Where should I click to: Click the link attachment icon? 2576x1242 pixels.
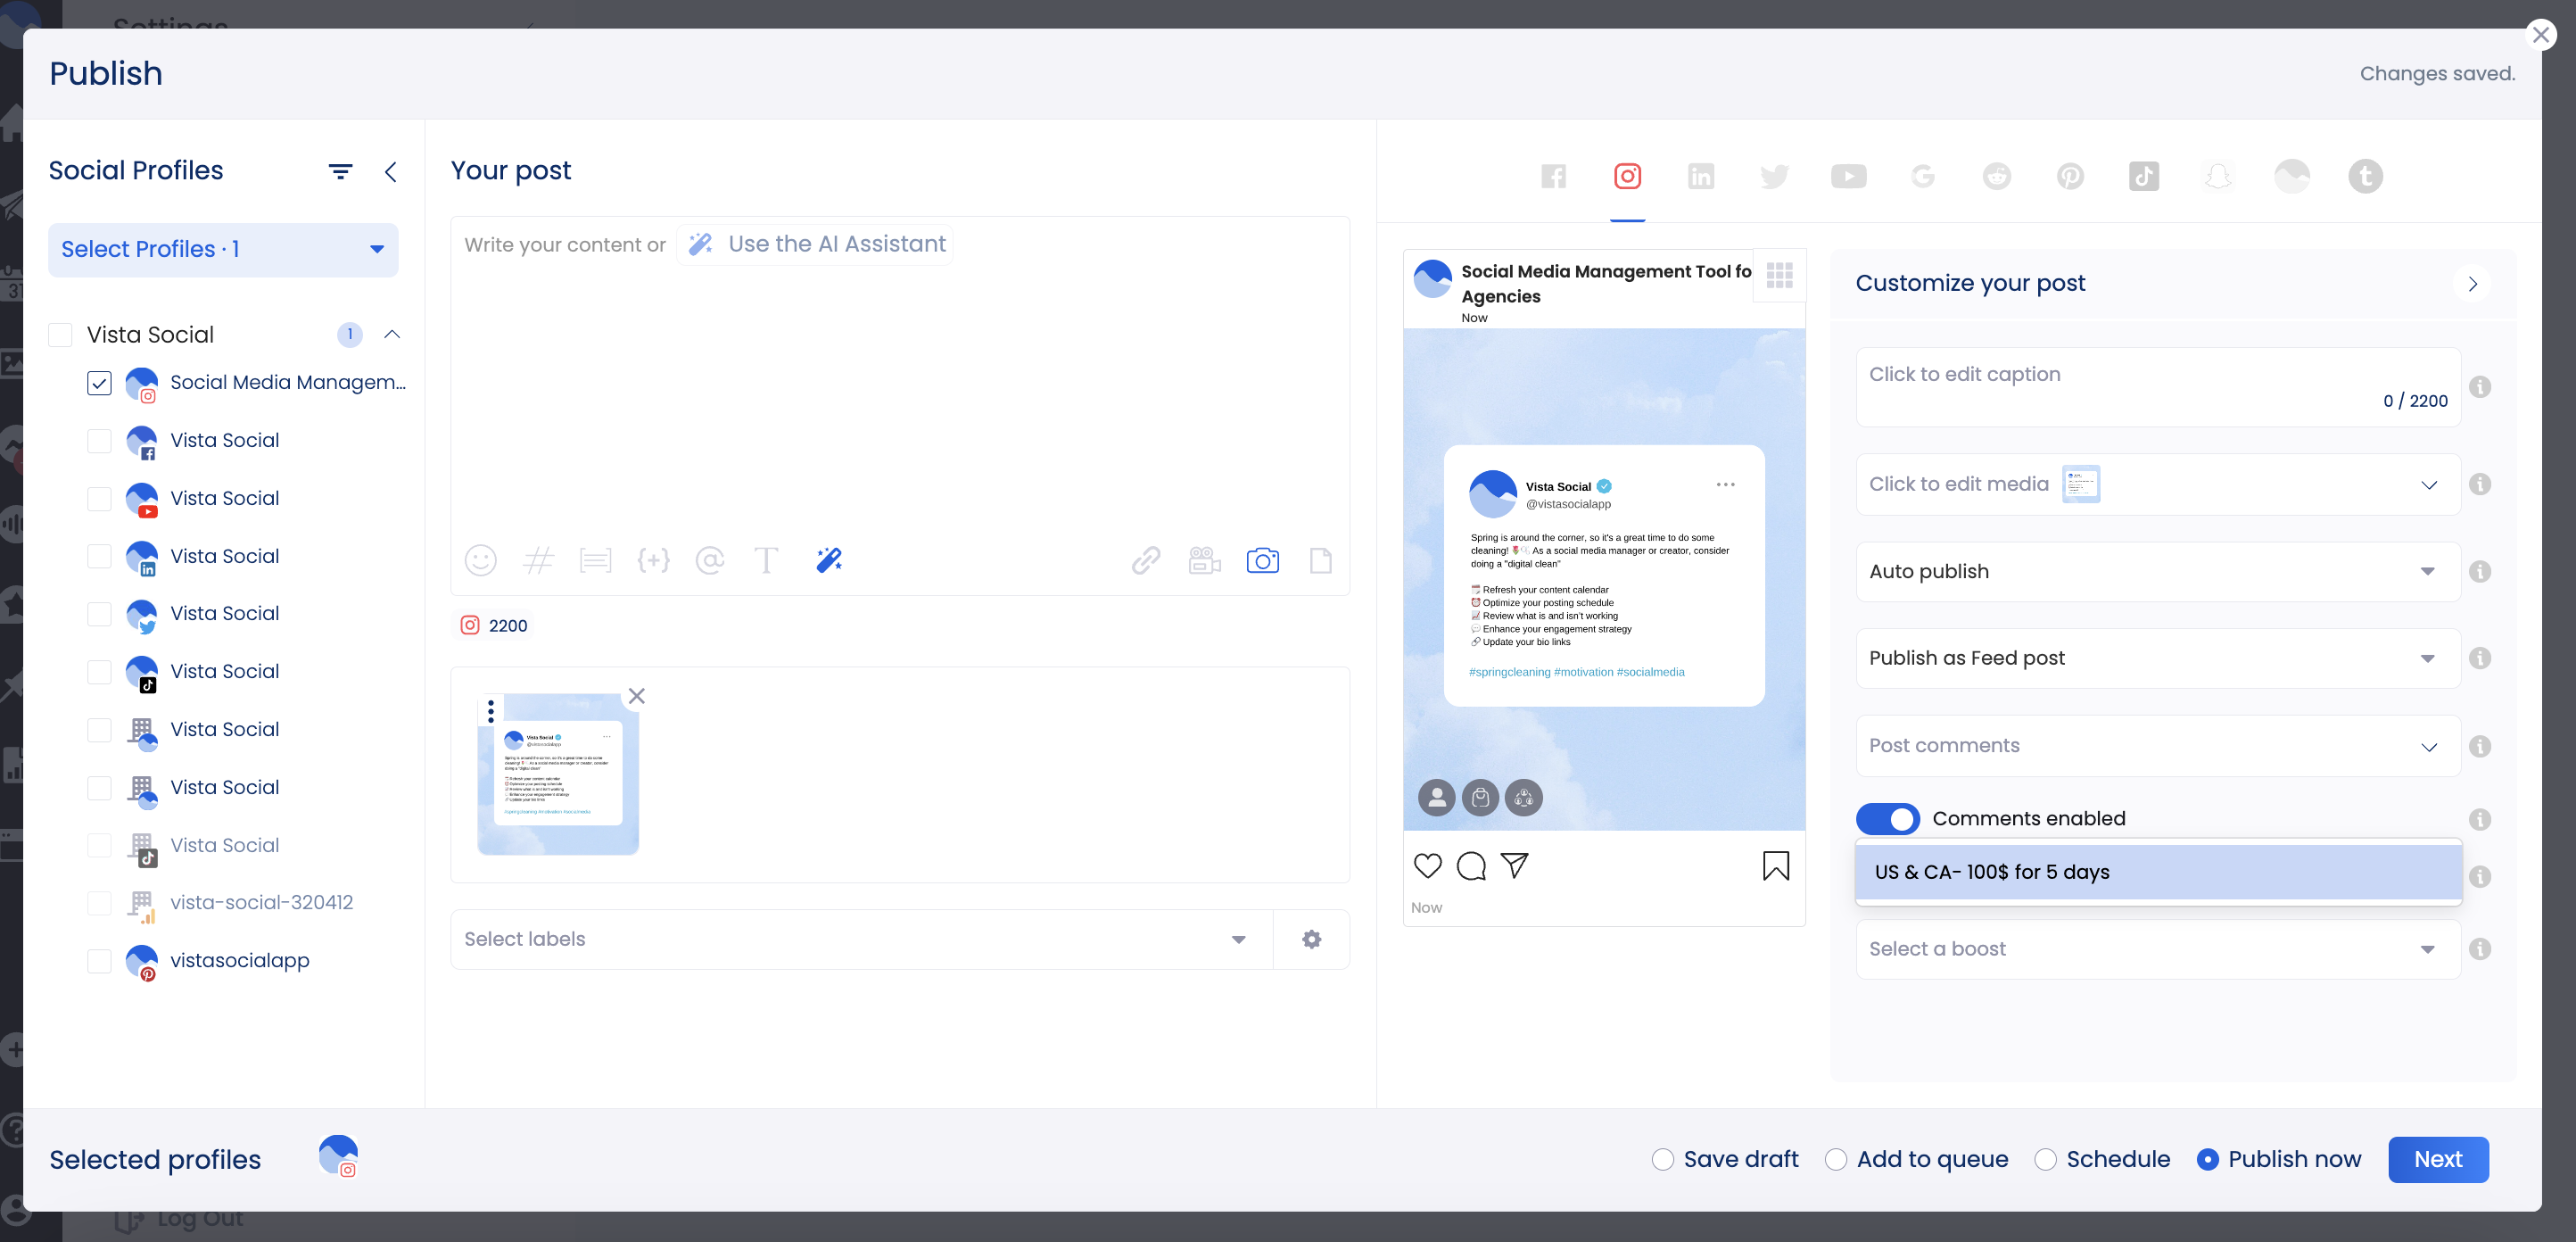pos(1146,560)
